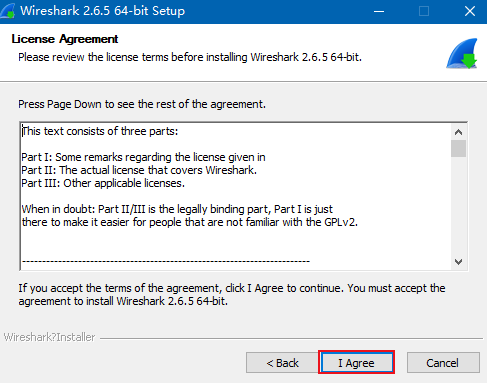The image size is (487, 383).
Task: Click the 'When in doubt' line
Action: (x=177, y=209)
